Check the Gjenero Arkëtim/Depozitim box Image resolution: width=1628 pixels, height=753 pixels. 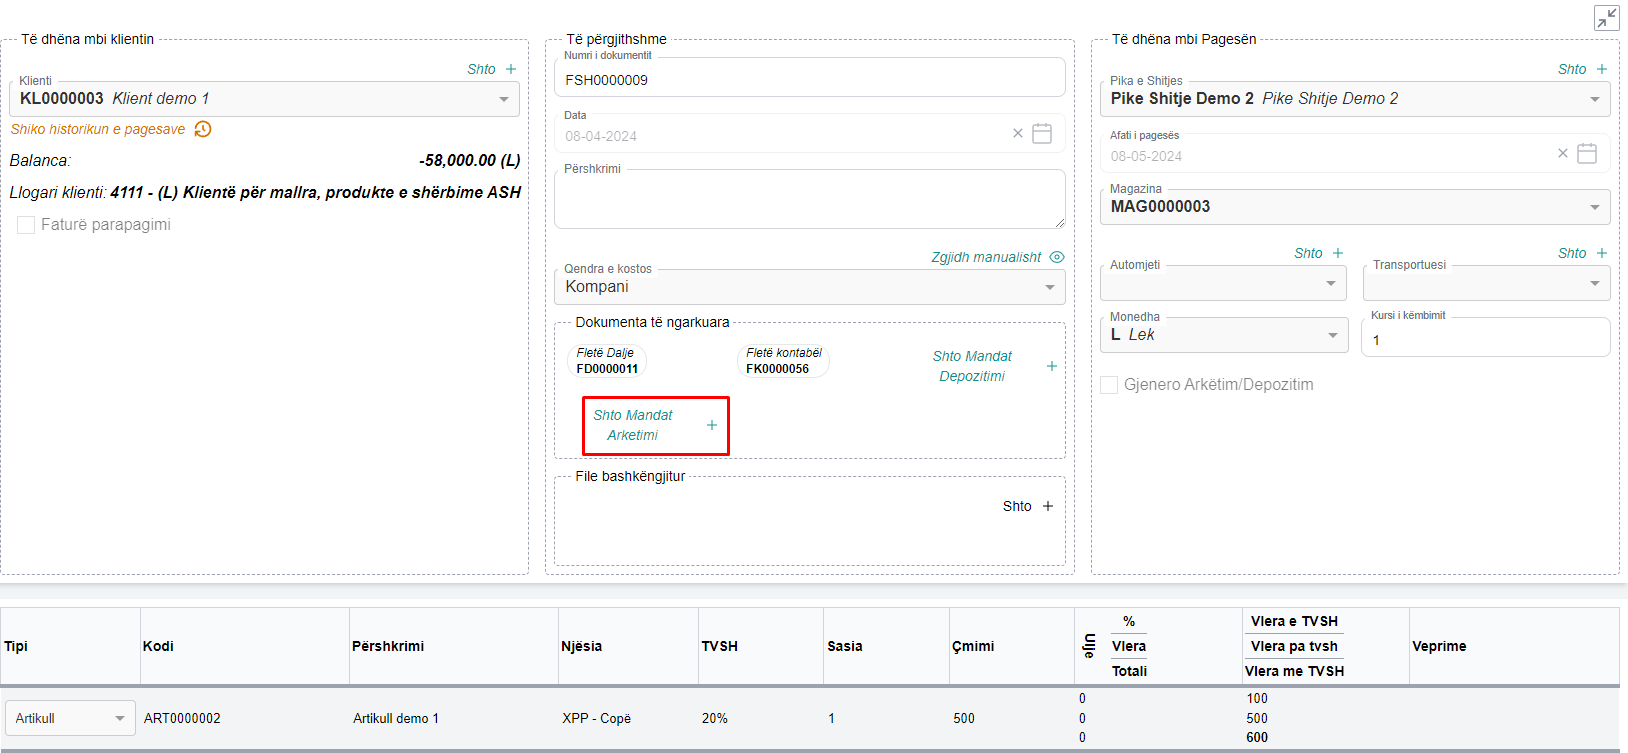(x=1109, y=385)
